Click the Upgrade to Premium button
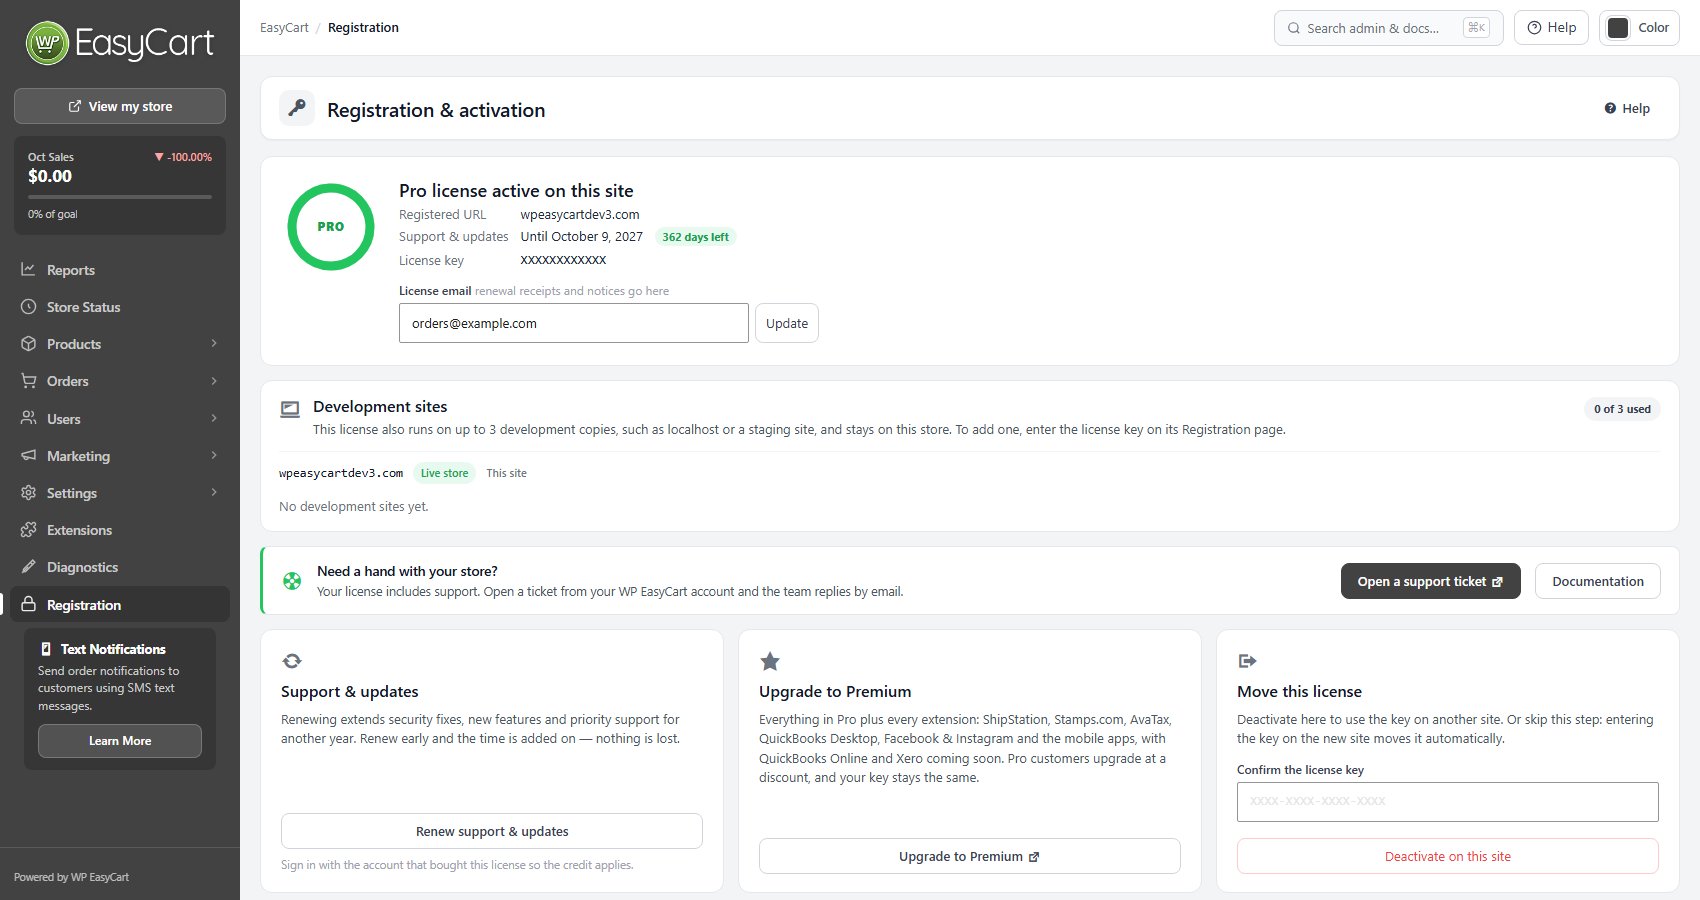Screen dimensions: 1700x900 click(x=970, y=856)
